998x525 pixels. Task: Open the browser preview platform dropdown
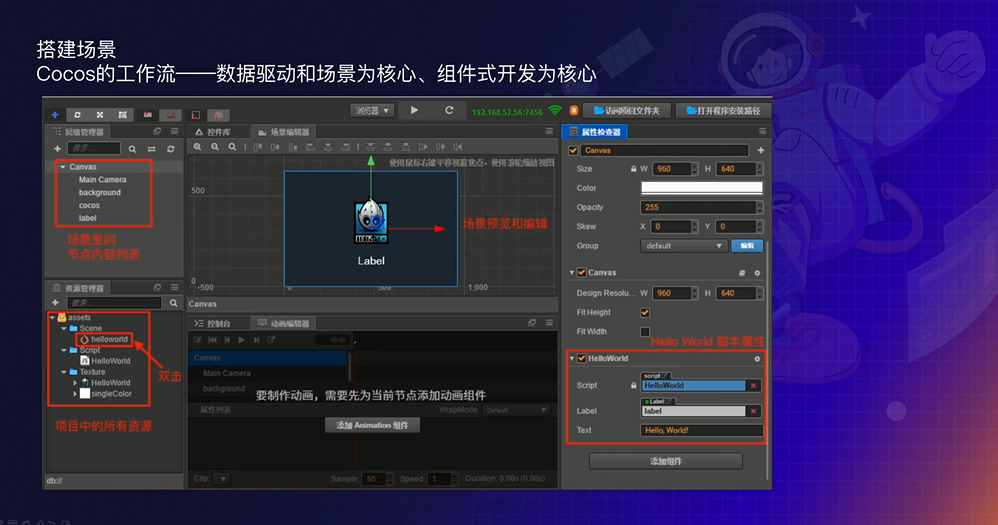[372, 111]
